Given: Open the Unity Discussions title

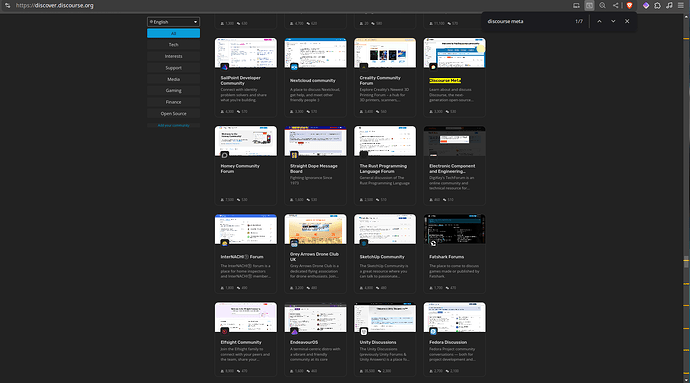Looking at the screenshot, I should (378, 342).
